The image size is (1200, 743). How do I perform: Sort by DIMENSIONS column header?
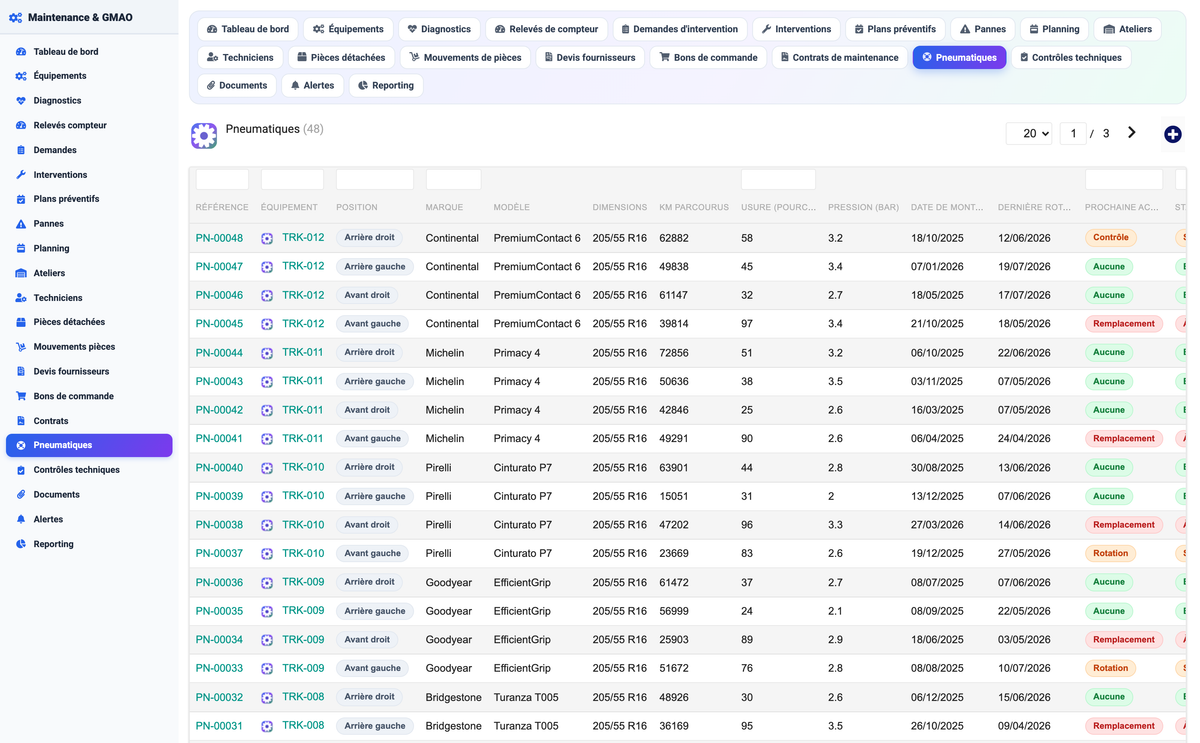(x=620, y=207)
